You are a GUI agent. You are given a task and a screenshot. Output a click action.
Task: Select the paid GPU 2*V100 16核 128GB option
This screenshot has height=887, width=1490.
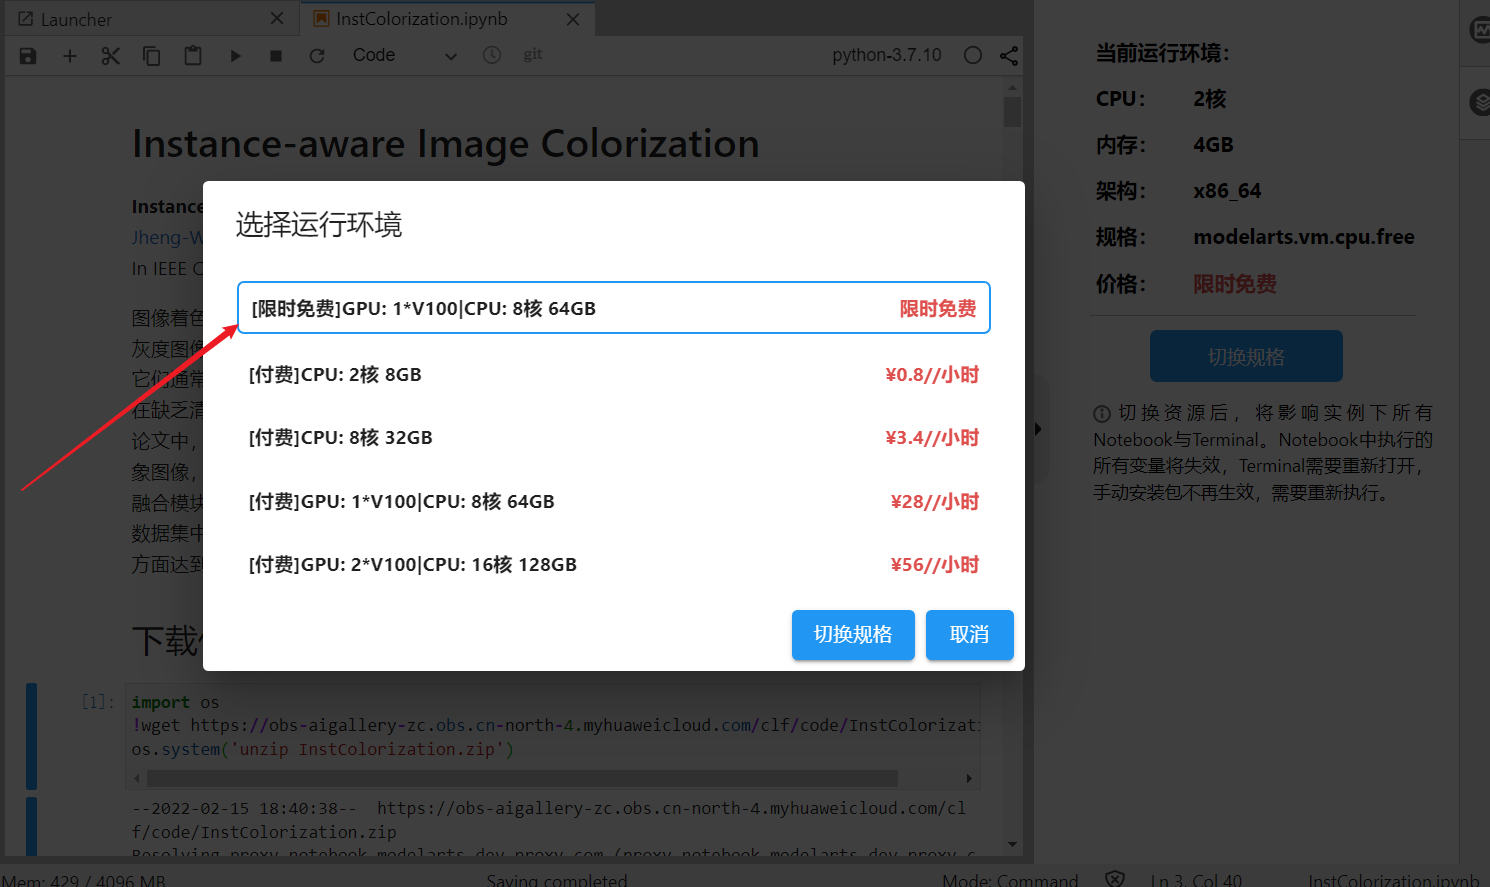click(x=614, y=565)
